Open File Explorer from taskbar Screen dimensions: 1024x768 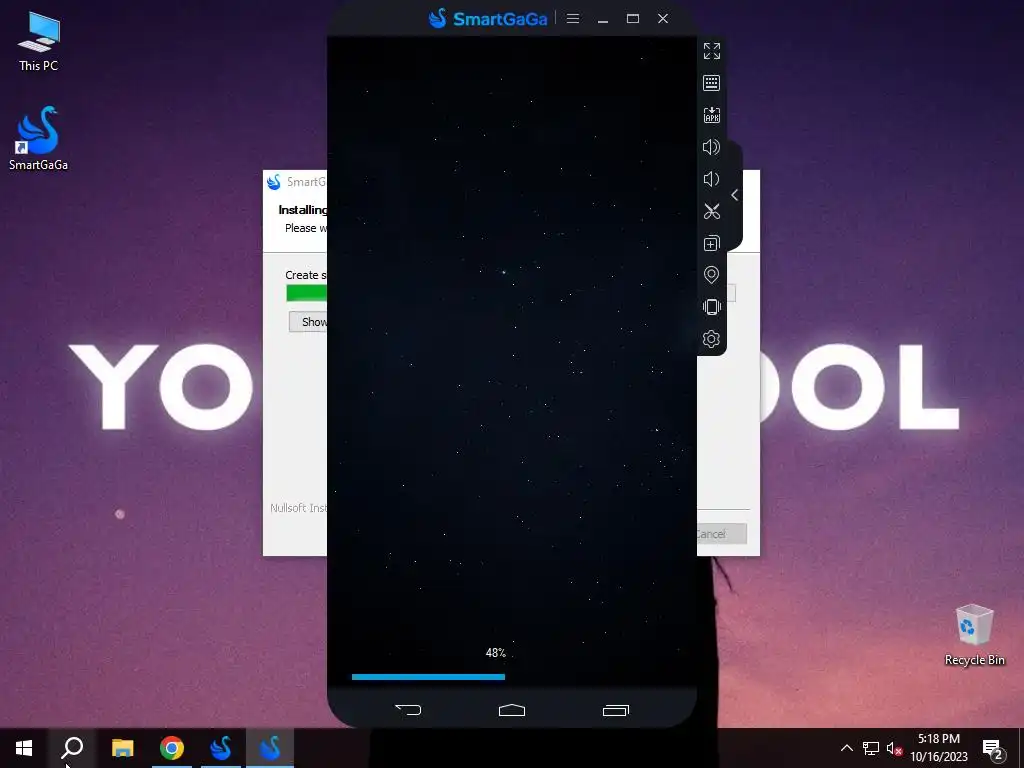pos(122,748)
